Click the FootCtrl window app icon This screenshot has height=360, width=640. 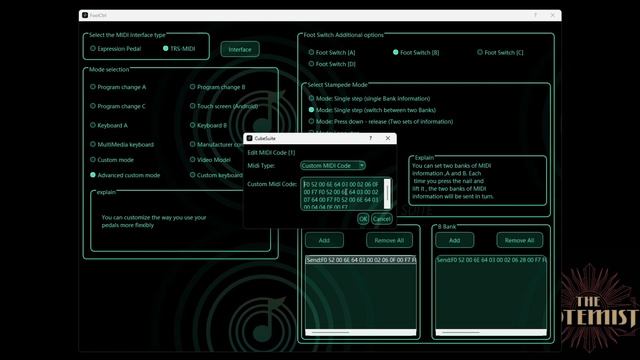click(x=85, y=15)
